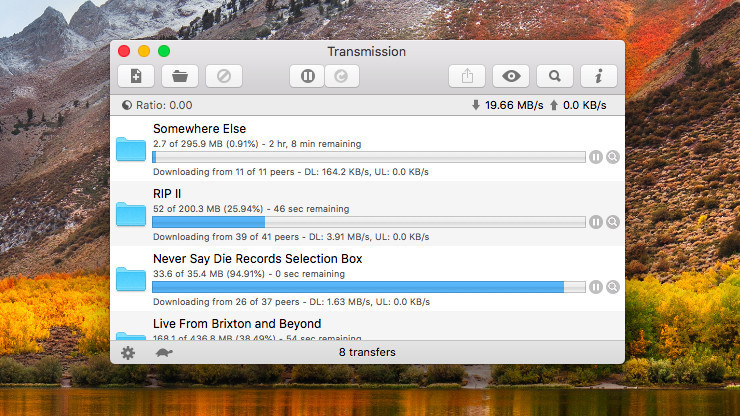This screenshot has width=740, height=416.
Task: Toggle turtle speed limit mode
Action: click(x=164, y=352)
